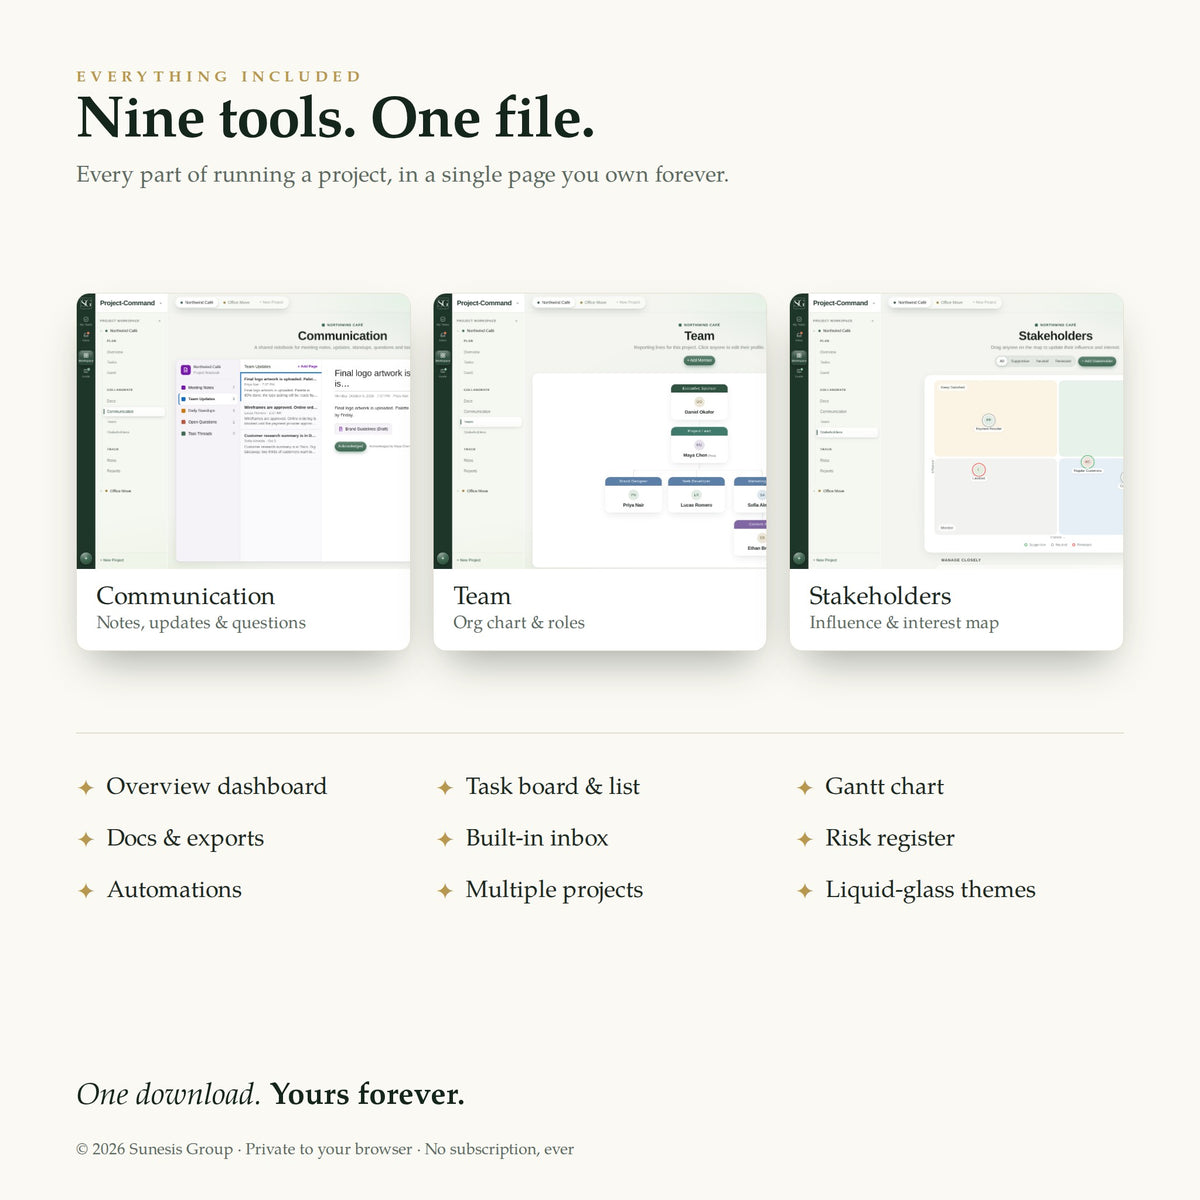Click the red-ringed stakeholder marker on the Stakeholders map
Viewport: 1200px width, 1200px height.
tap(979, 470)
